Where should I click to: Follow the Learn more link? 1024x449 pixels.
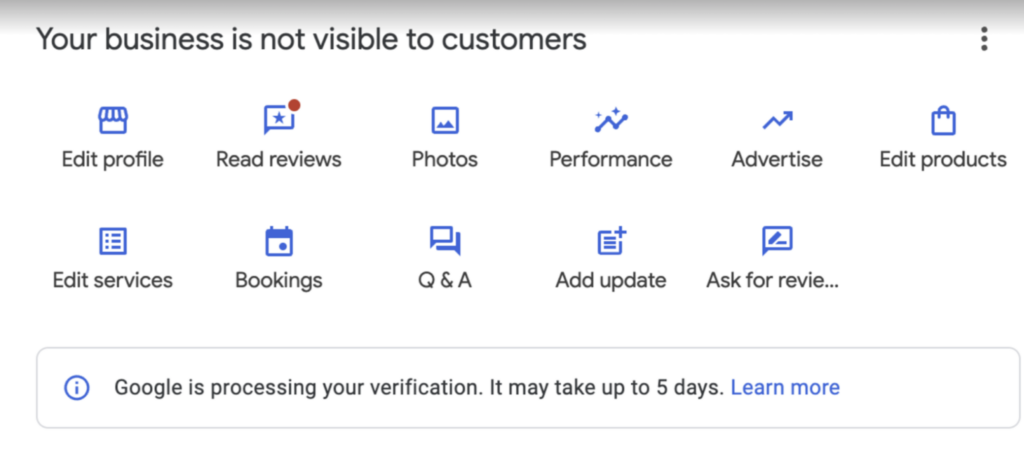(x=785, y=387)
